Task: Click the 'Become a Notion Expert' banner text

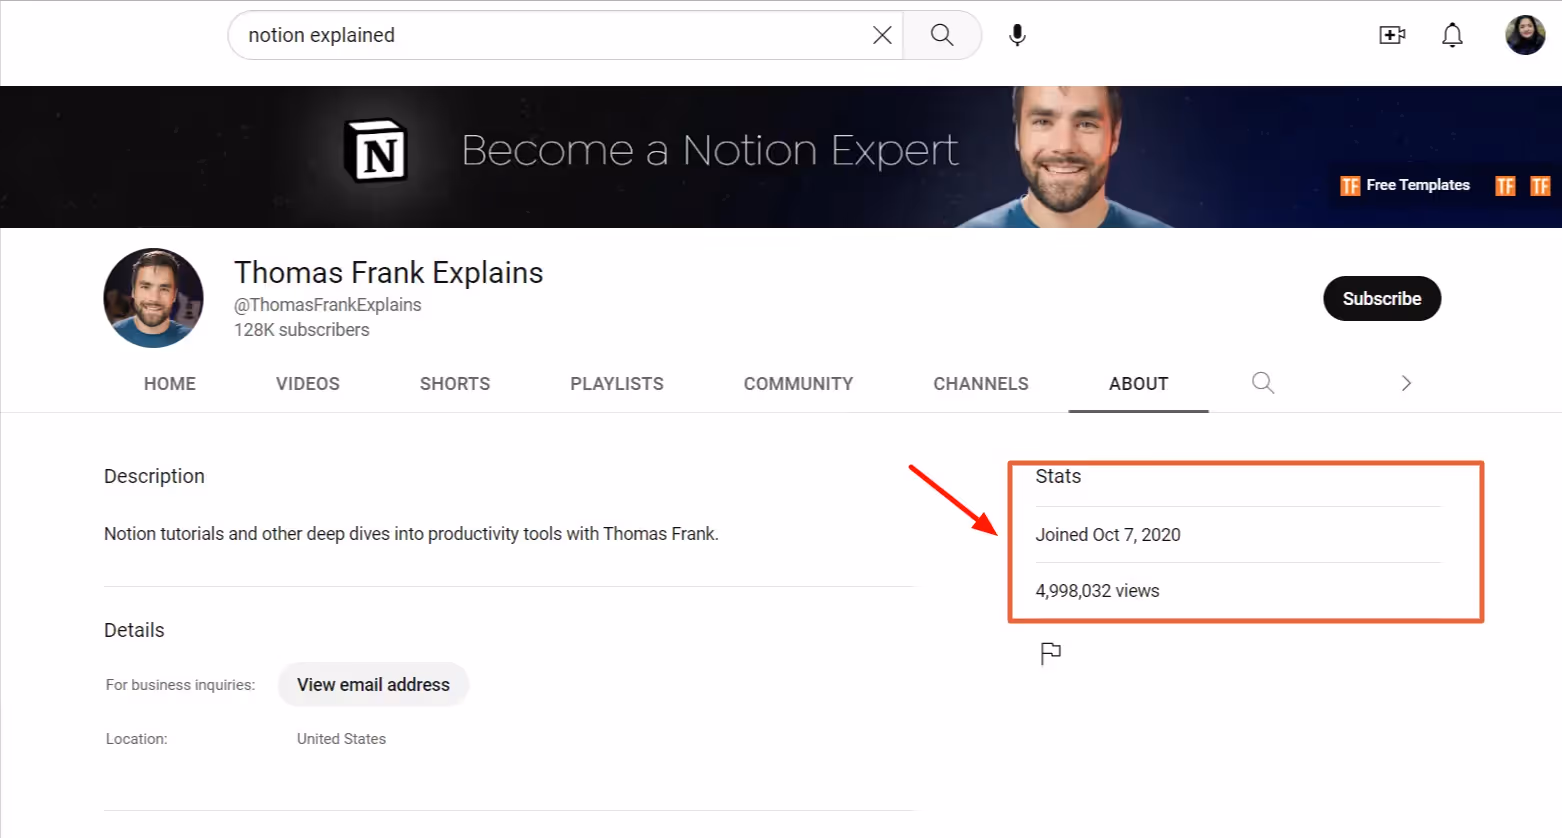Action: tap(710, 151)
